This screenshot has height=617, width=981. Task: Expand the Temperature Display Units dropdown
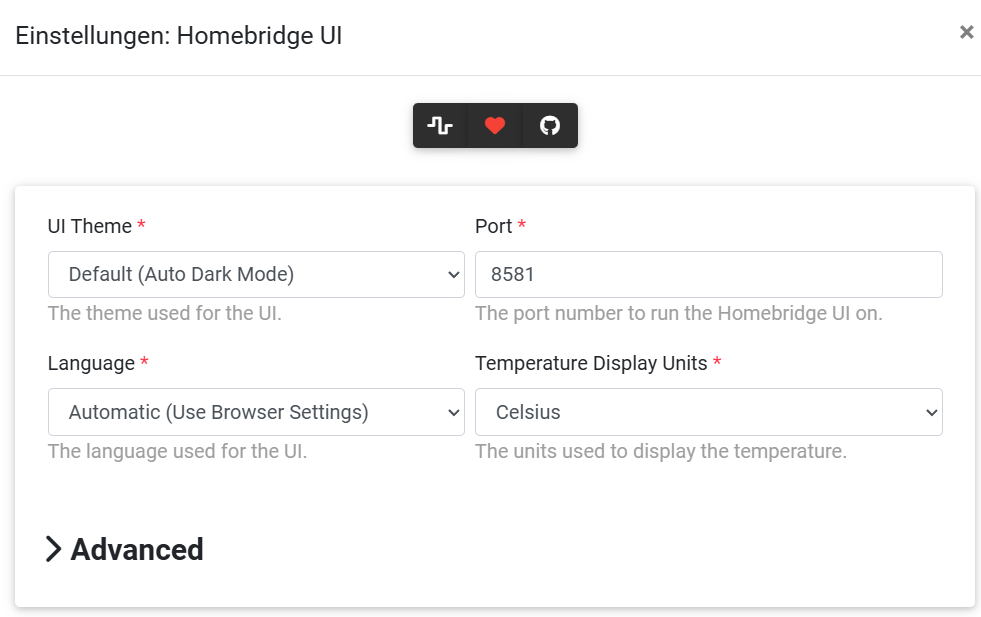tap(708, 412)
